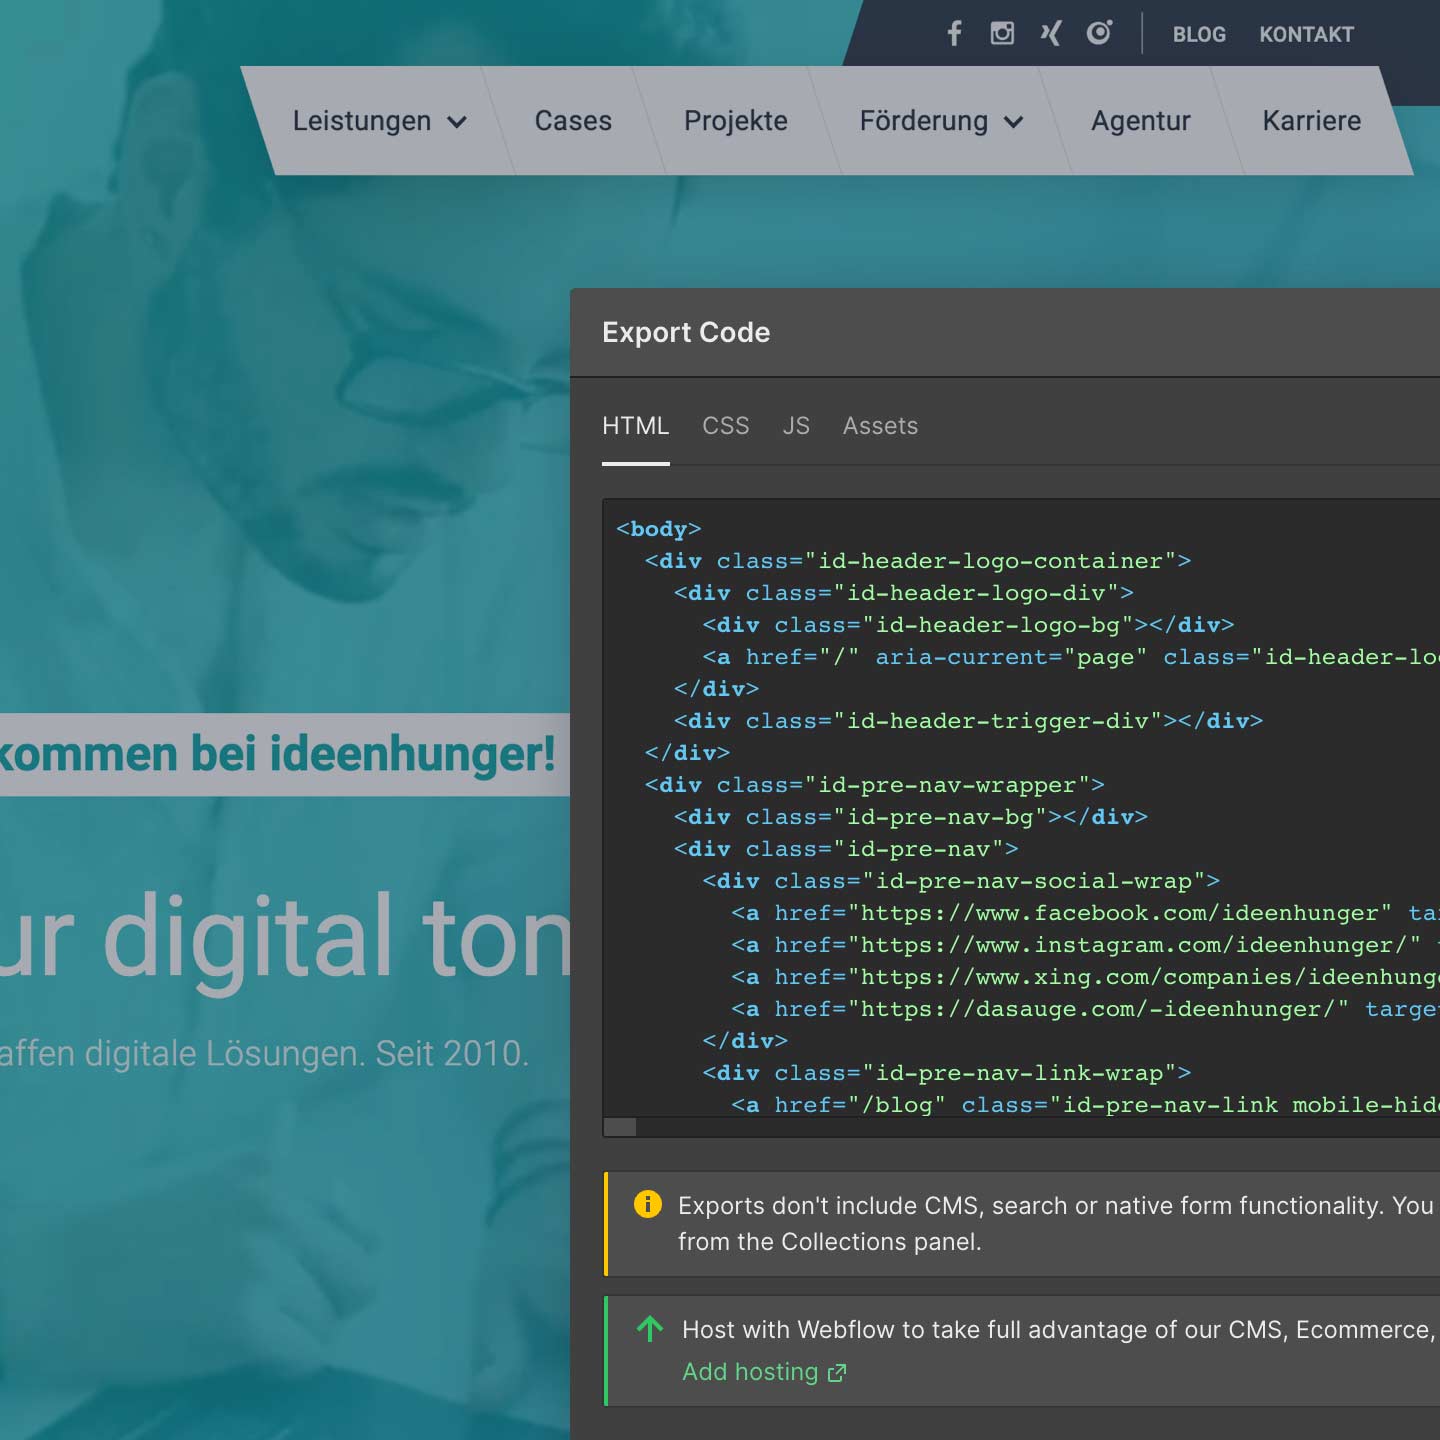The width and height of the screenshot is (1440, 1440).
Task: Click the id-pre-nav-bg div line
Action: (911, 817)
